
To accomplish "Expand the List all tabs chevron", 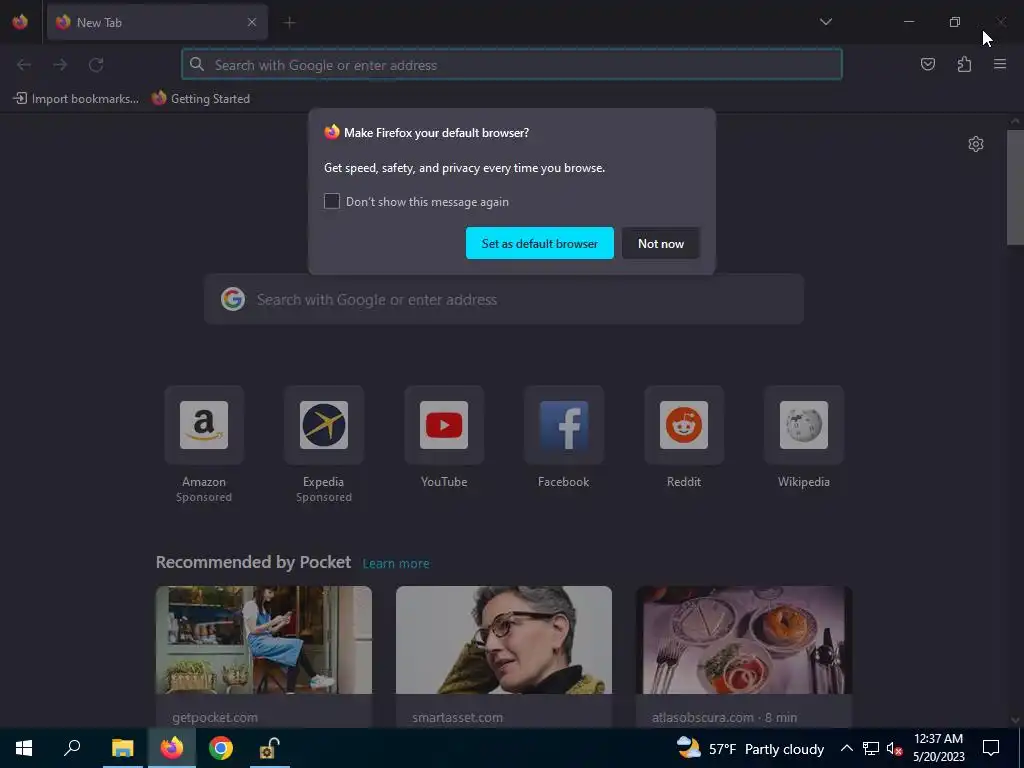I will [825, 22].
